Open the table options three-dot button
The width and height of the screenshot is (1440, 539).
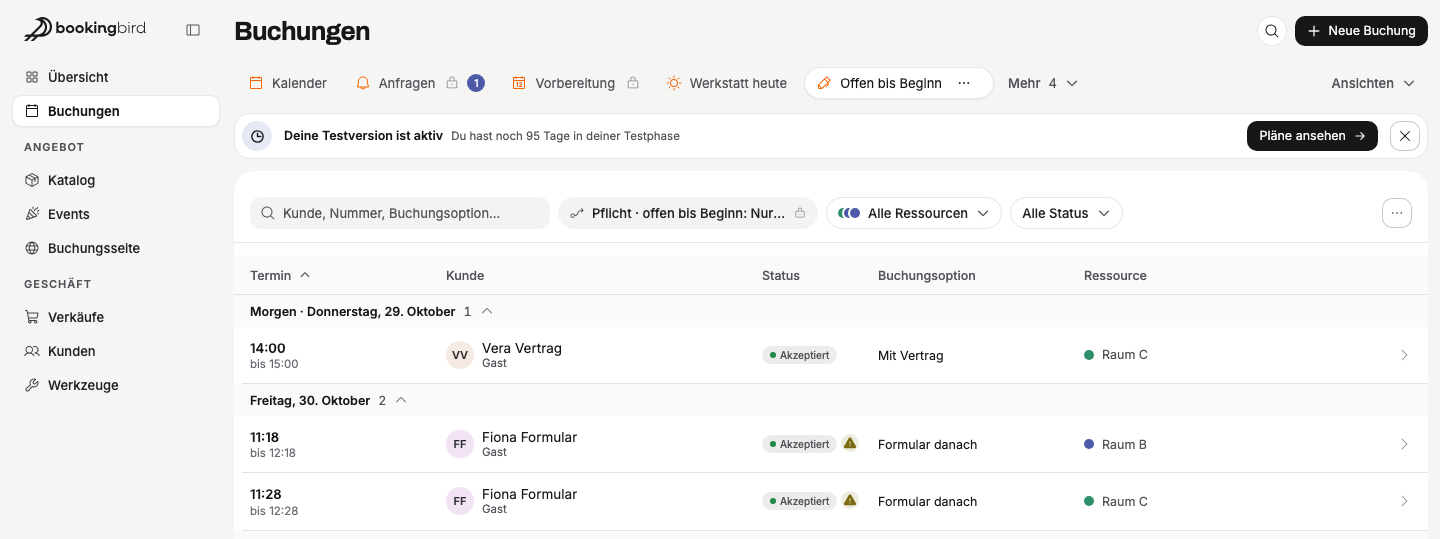pos(1397,213)
